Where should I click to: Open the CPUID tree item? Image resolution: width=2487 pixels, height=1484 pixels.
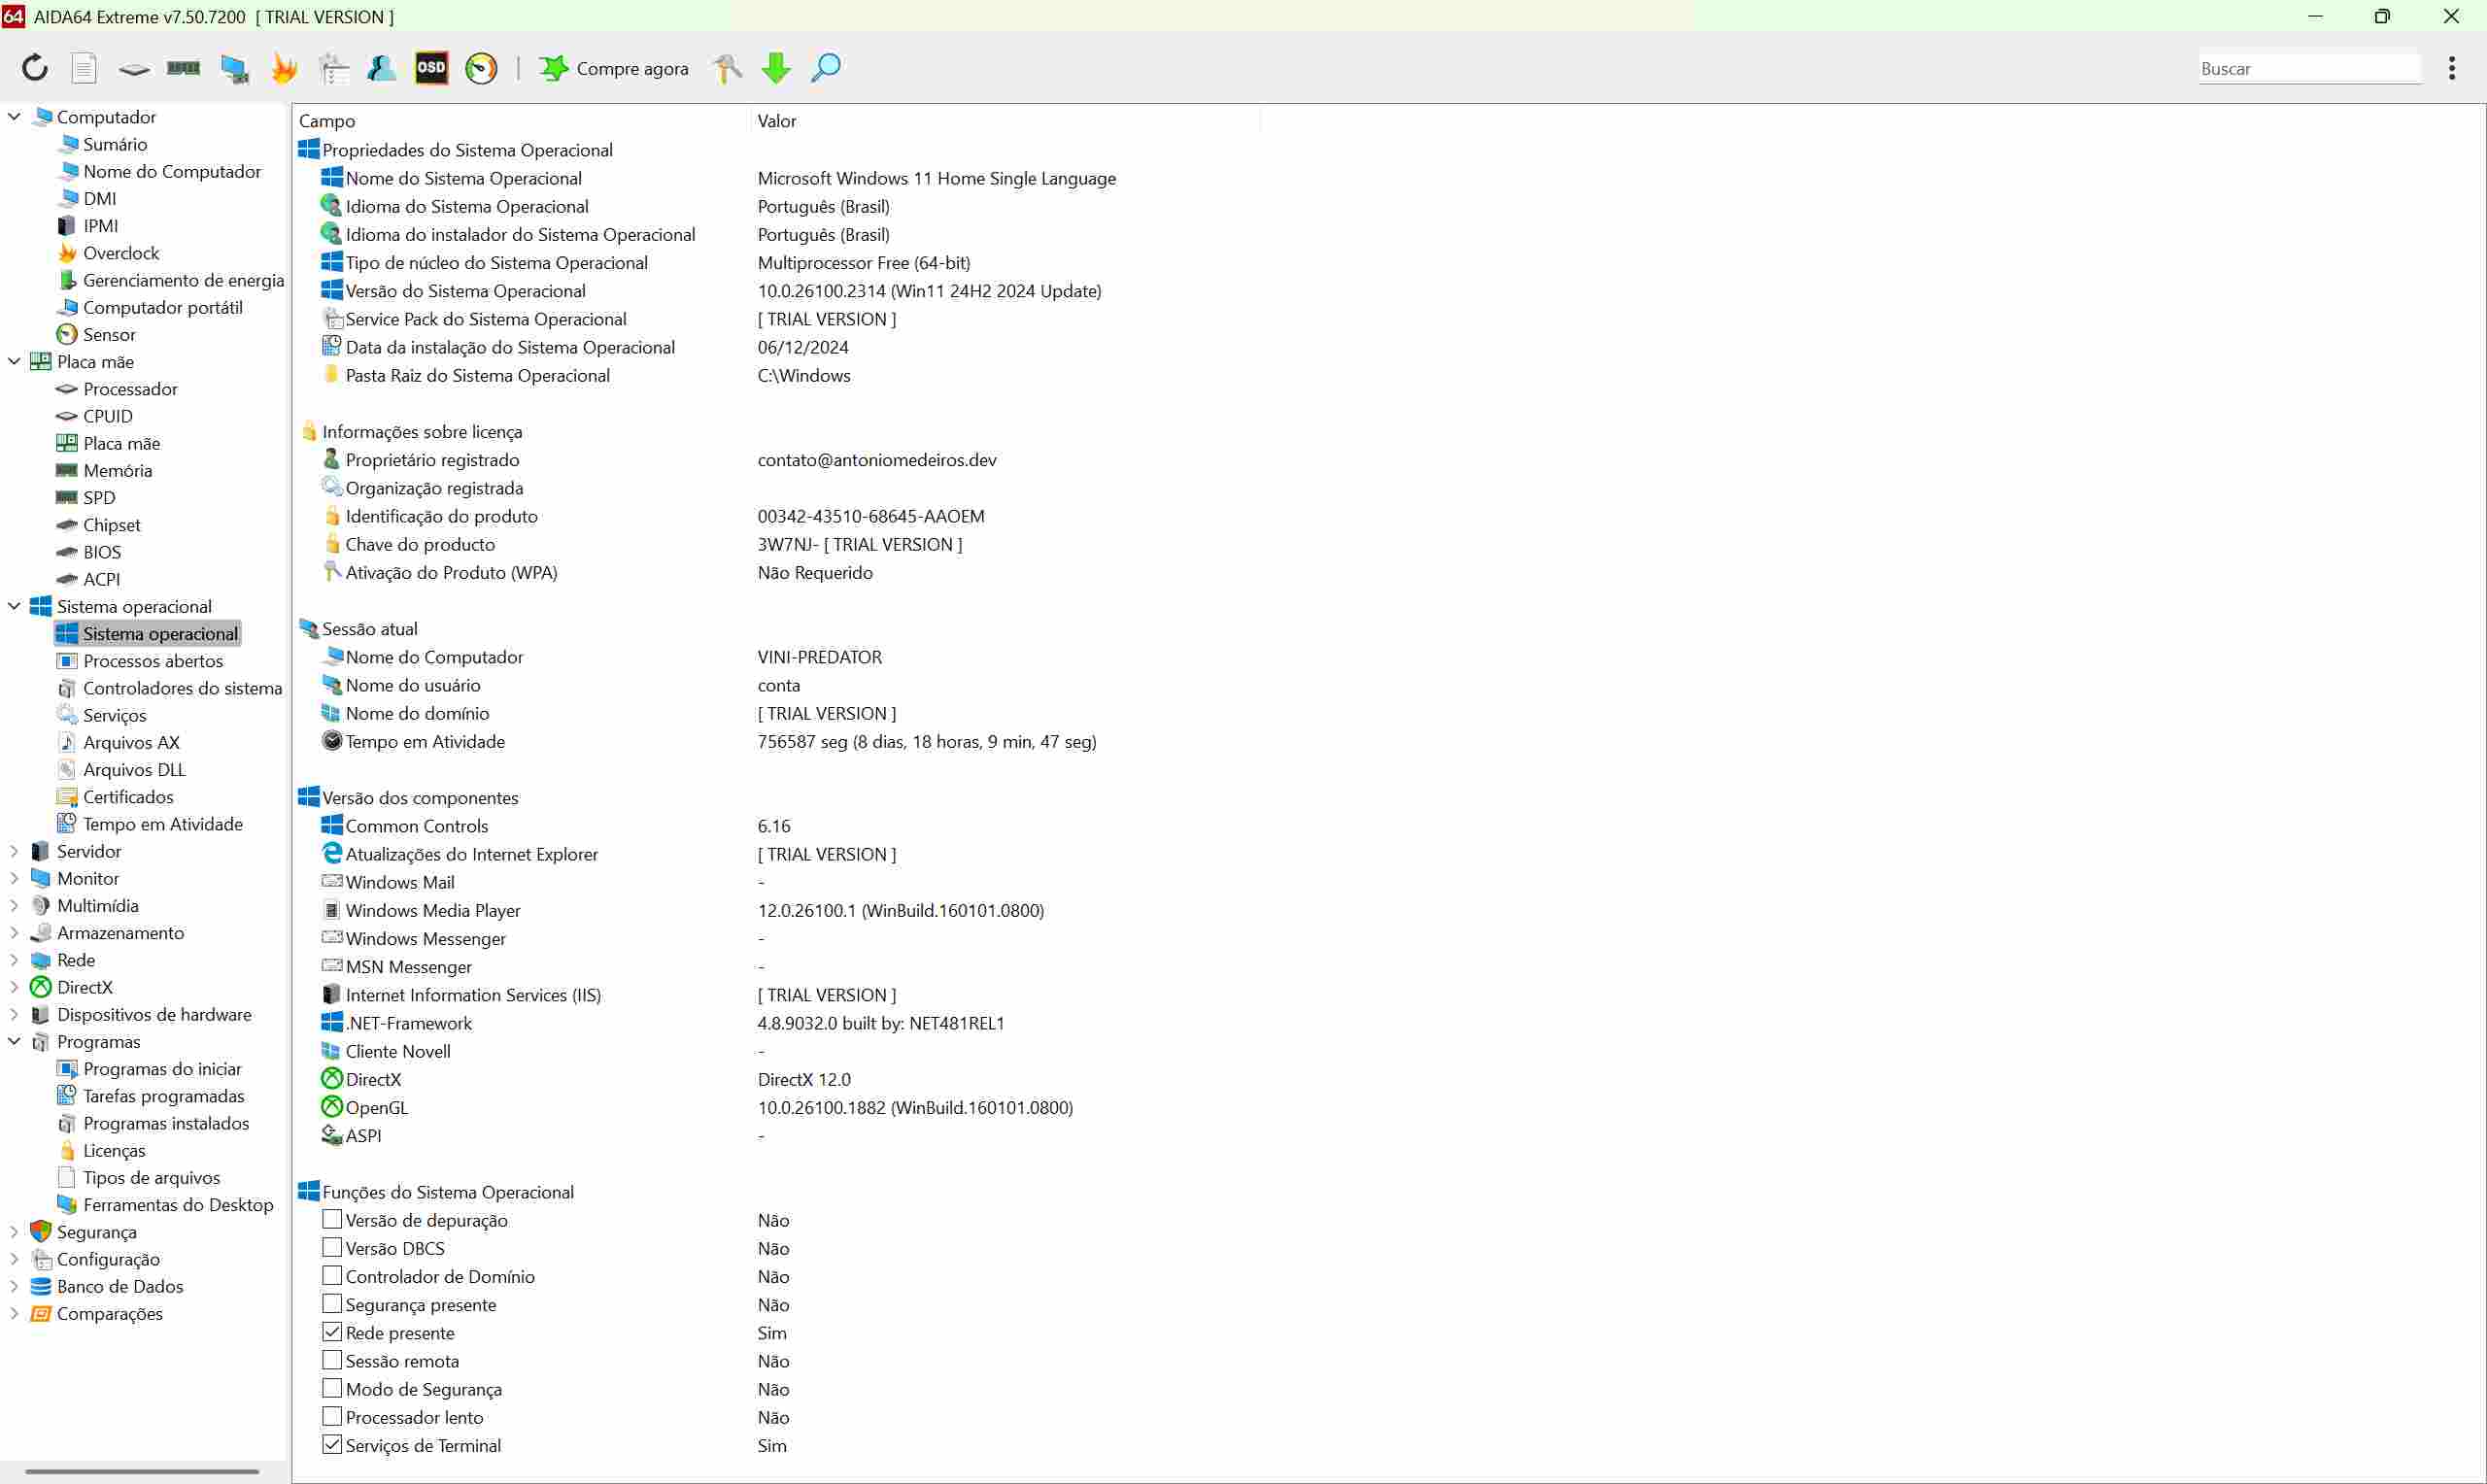coord(107,416)
